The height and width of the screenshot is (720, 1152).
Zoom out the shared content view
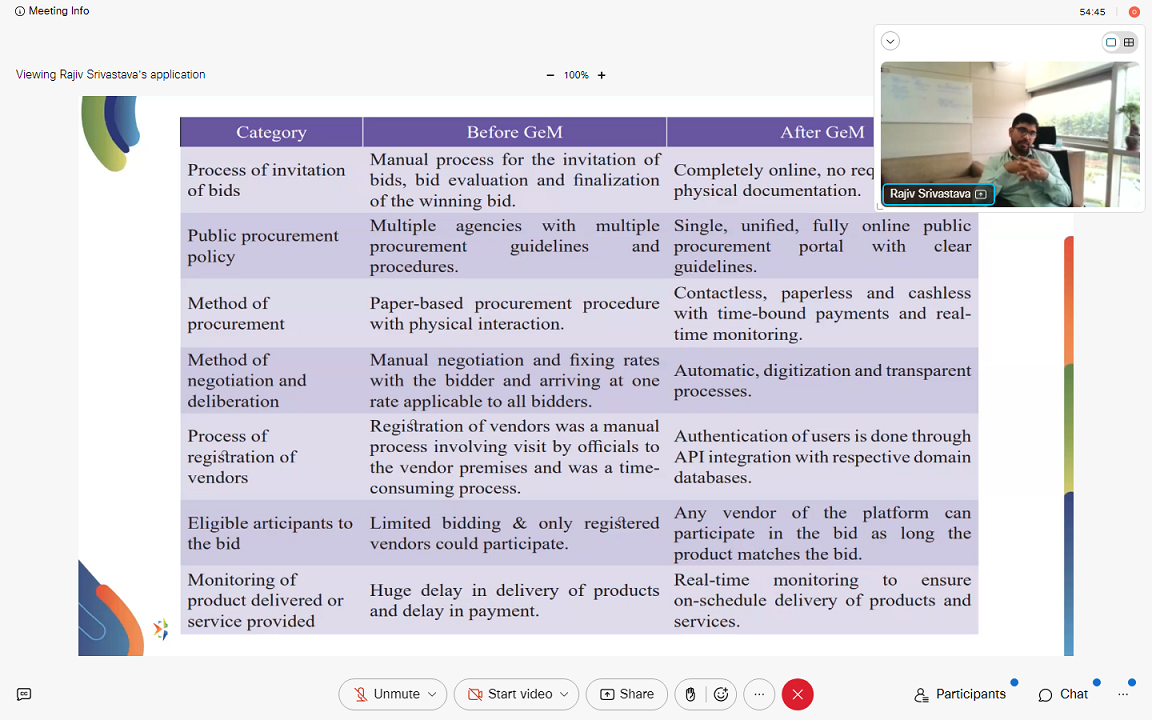tap(550, 75)
